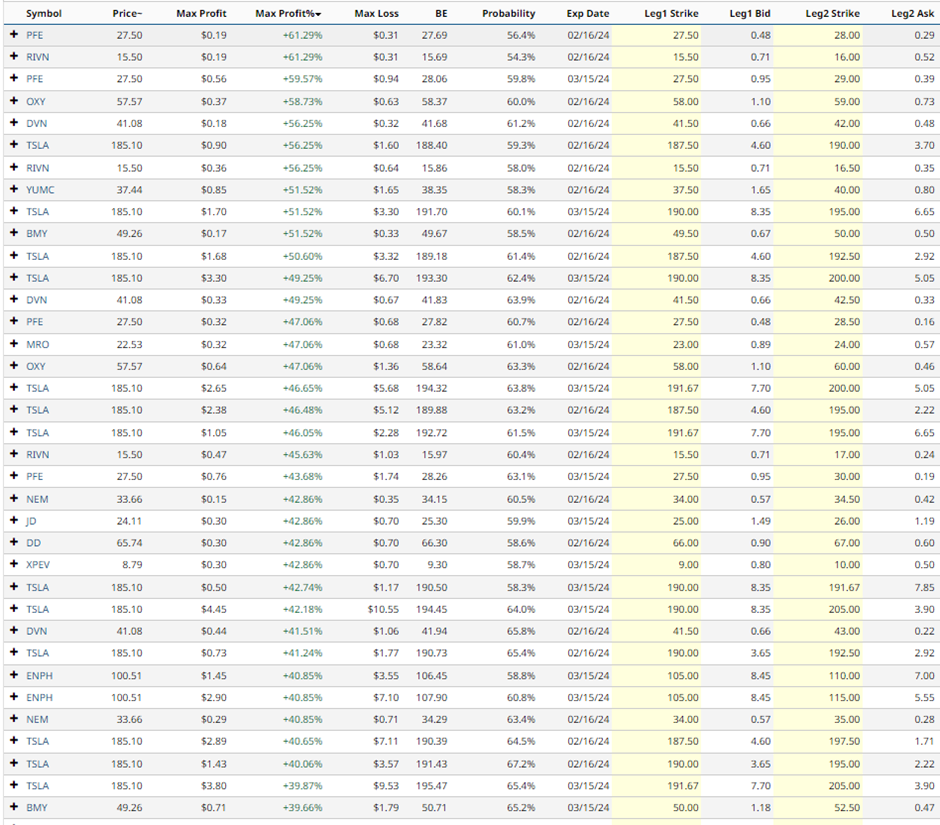Screen dimensions: 940x825
Task: Select the 38.35 breakeven cell
Action: (x=434, y=189)
